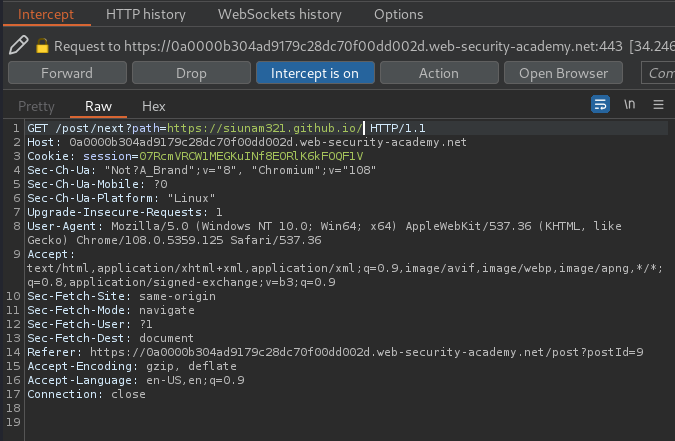Viewport: 675px width, 441px height.
Task: Forward the intercepted request
Action: pyautogui.click(x=67, y=73)
